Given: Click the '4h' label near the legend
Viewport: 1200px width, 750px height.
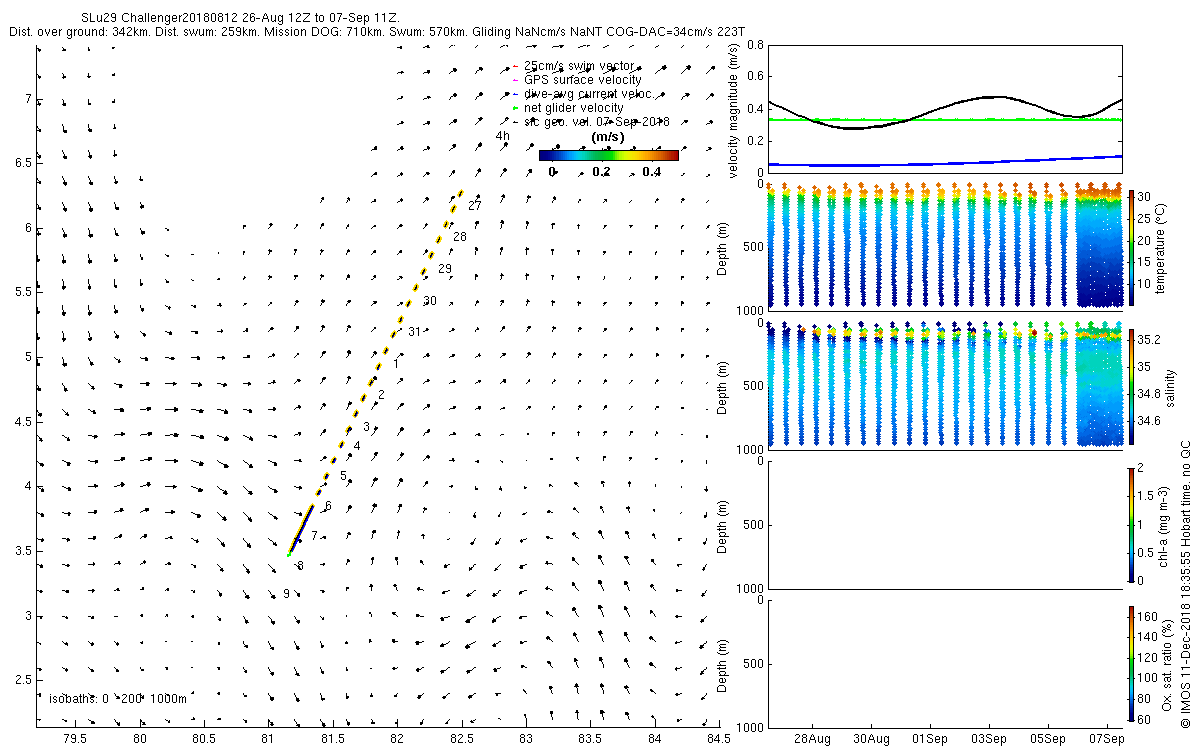Looking at the screenshot, I should coord(502,136).
